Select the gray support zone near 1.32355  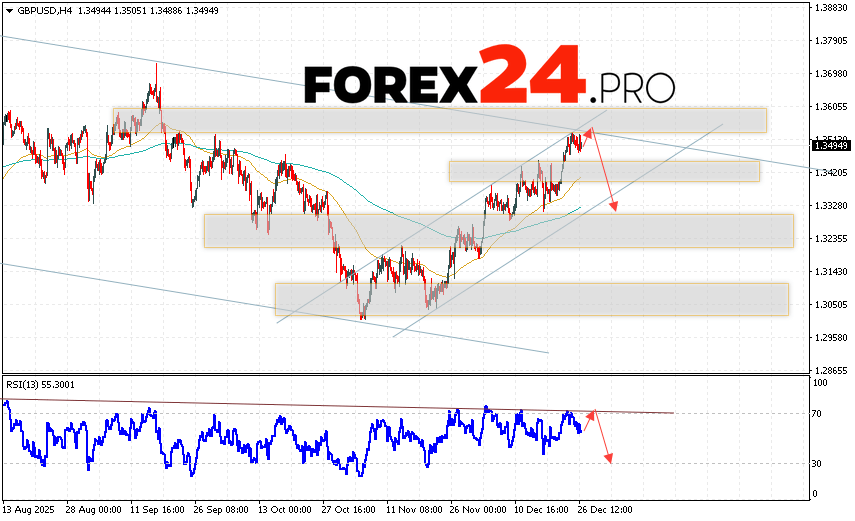tap(498, 230)
